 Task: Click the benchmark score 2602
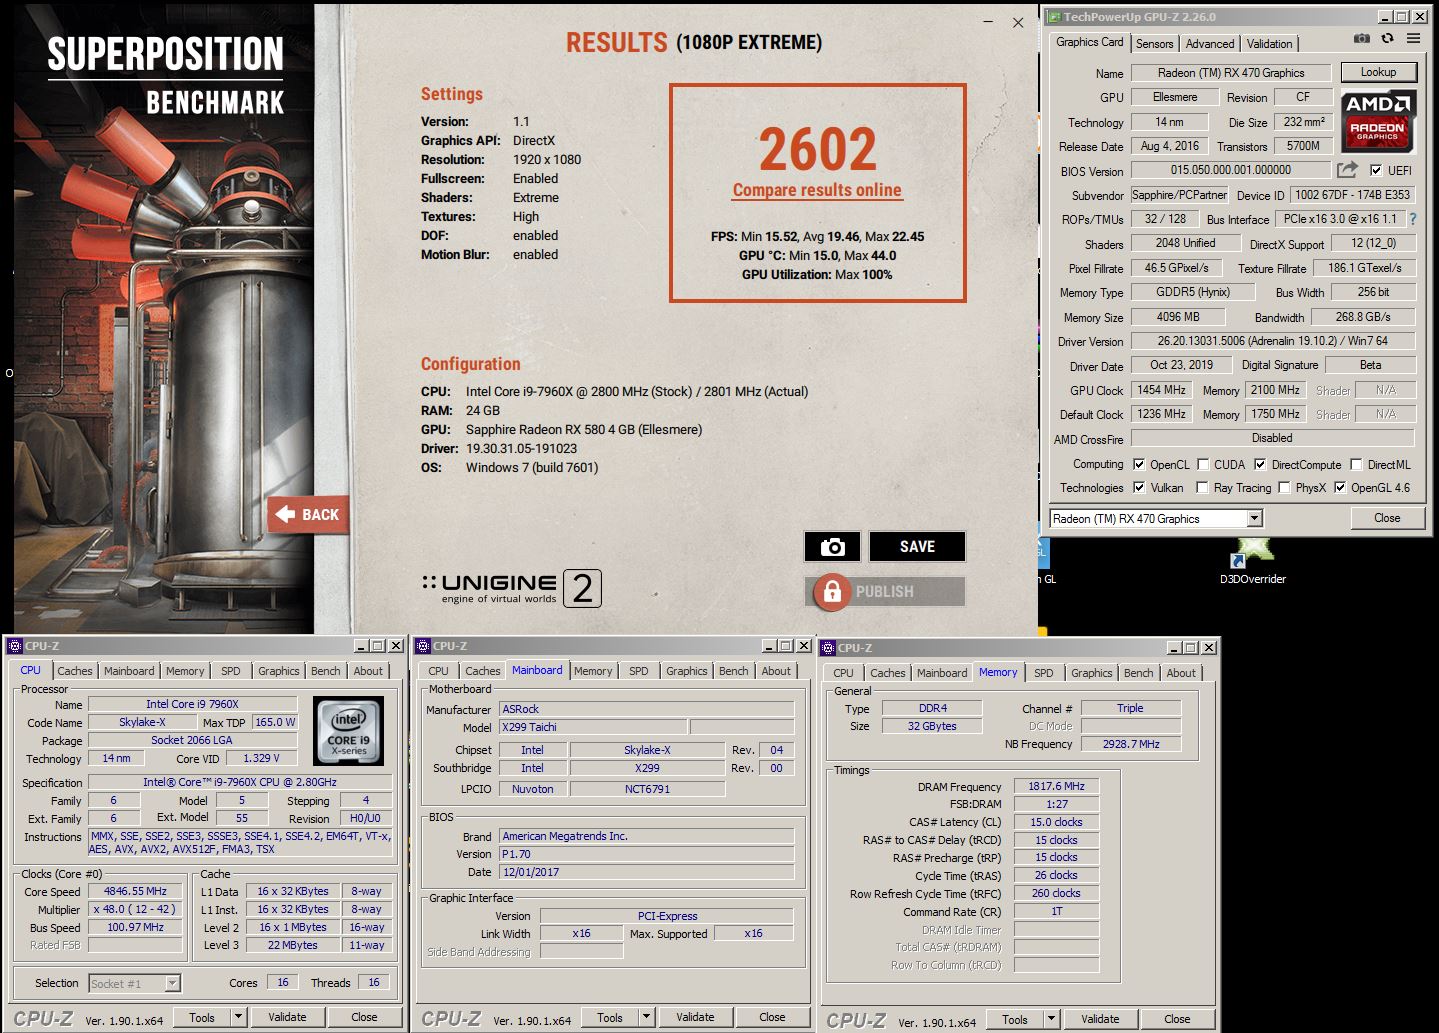tap(817, 149)
